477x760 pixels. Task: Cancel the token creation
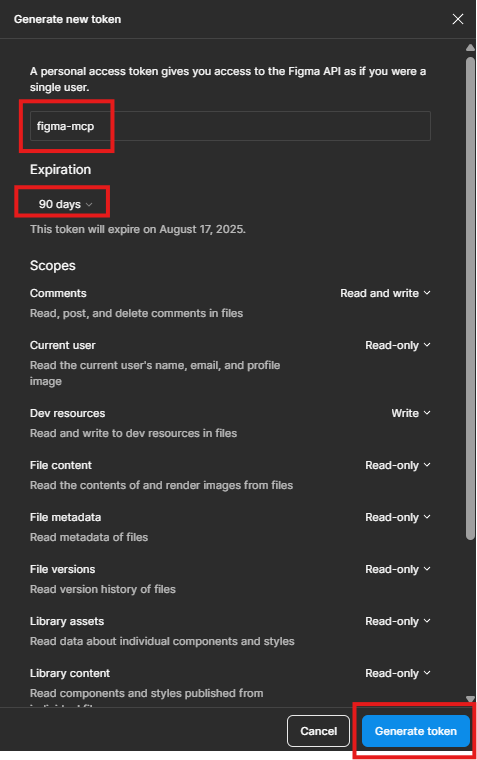point(318,731)
